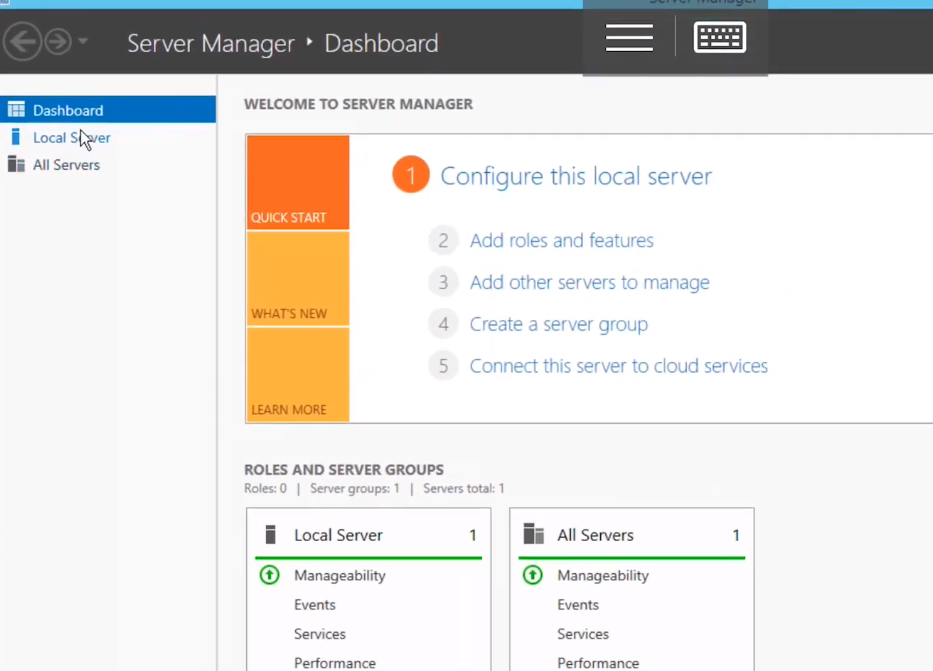The image size is (933, 671).
Task: Click the back navigation arrow
Action: (23, 42)
